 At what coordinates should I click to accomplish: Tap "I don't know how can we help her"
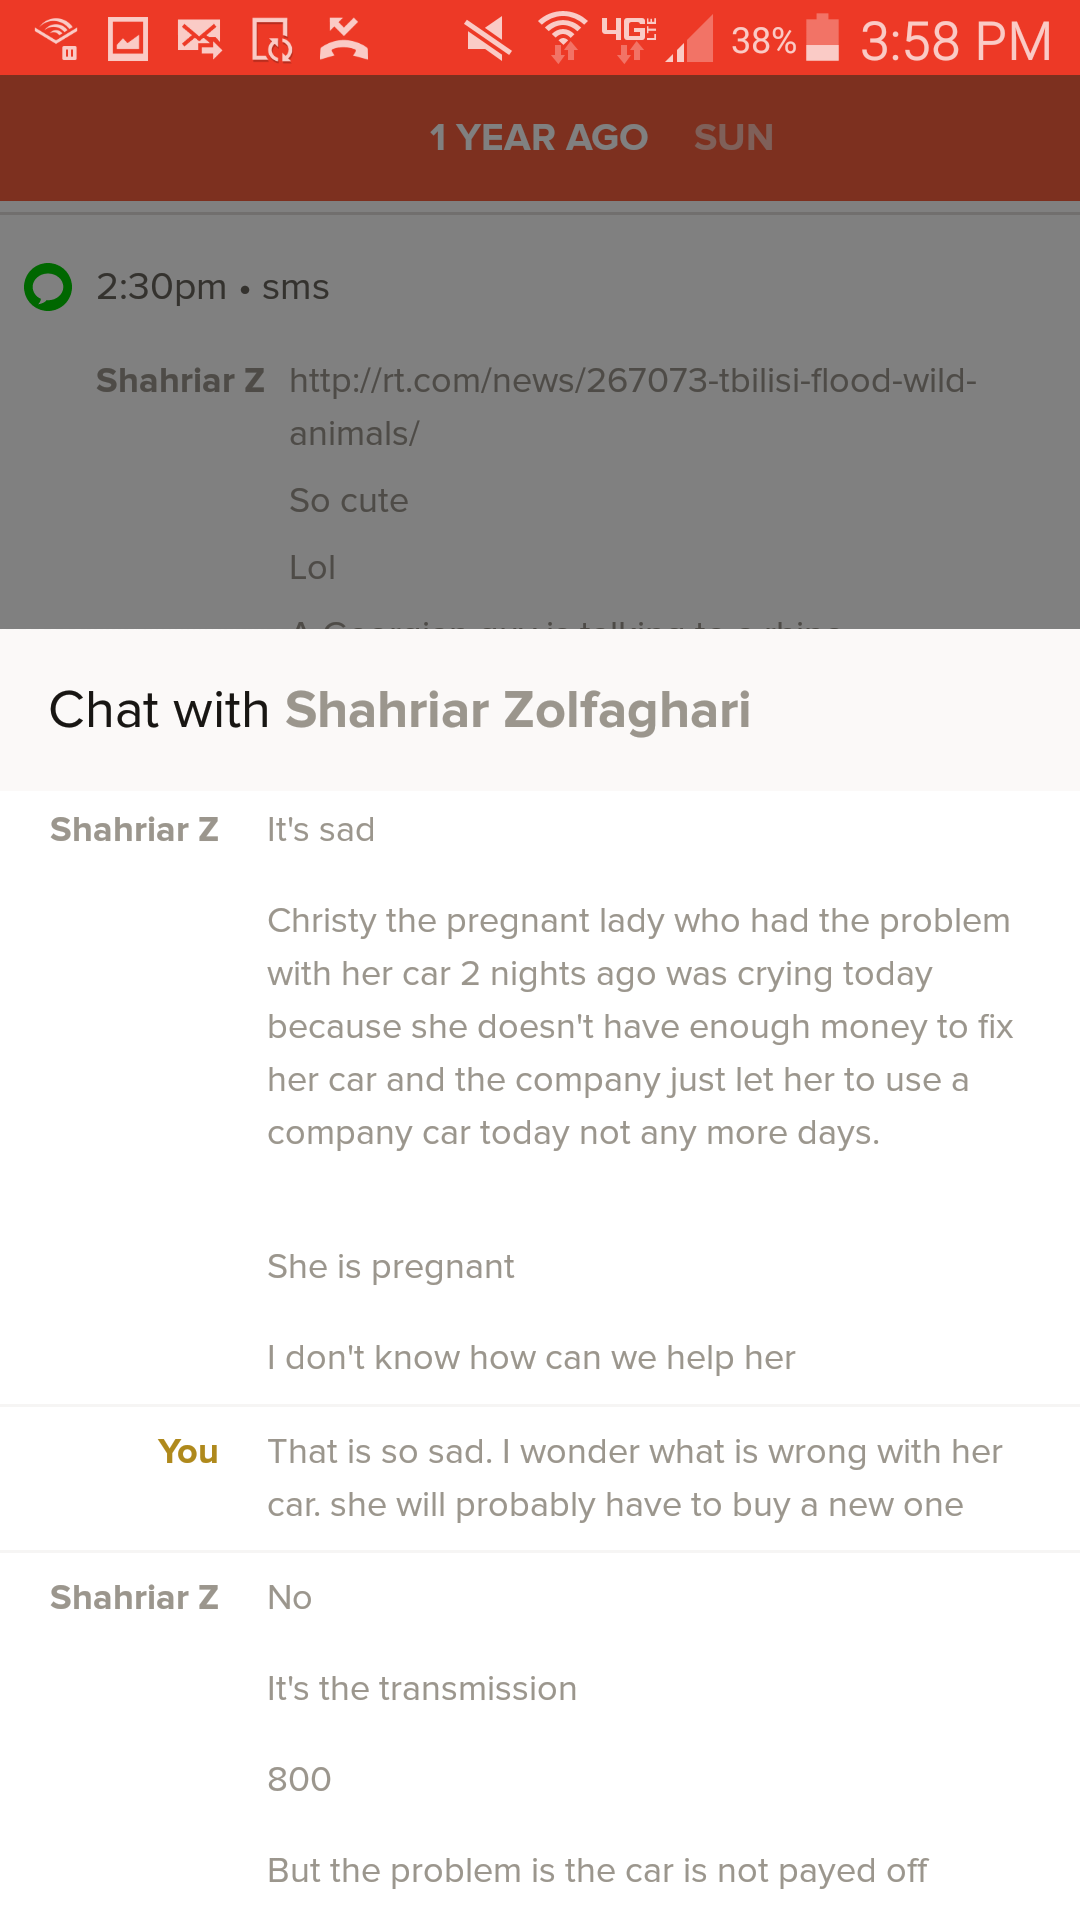point(531,1358)
